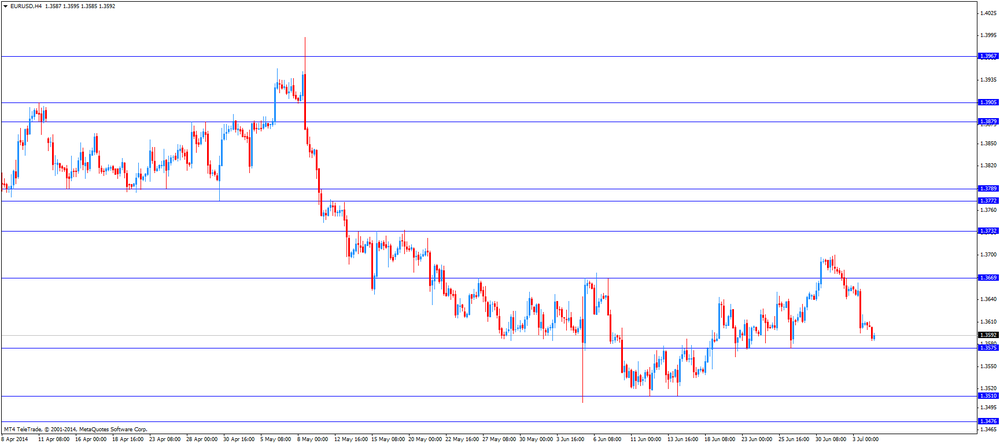The width and height of the screenshot is (1000, 444).
Task: Click the 22 May 16:00 time label
Action: (462, 440)
